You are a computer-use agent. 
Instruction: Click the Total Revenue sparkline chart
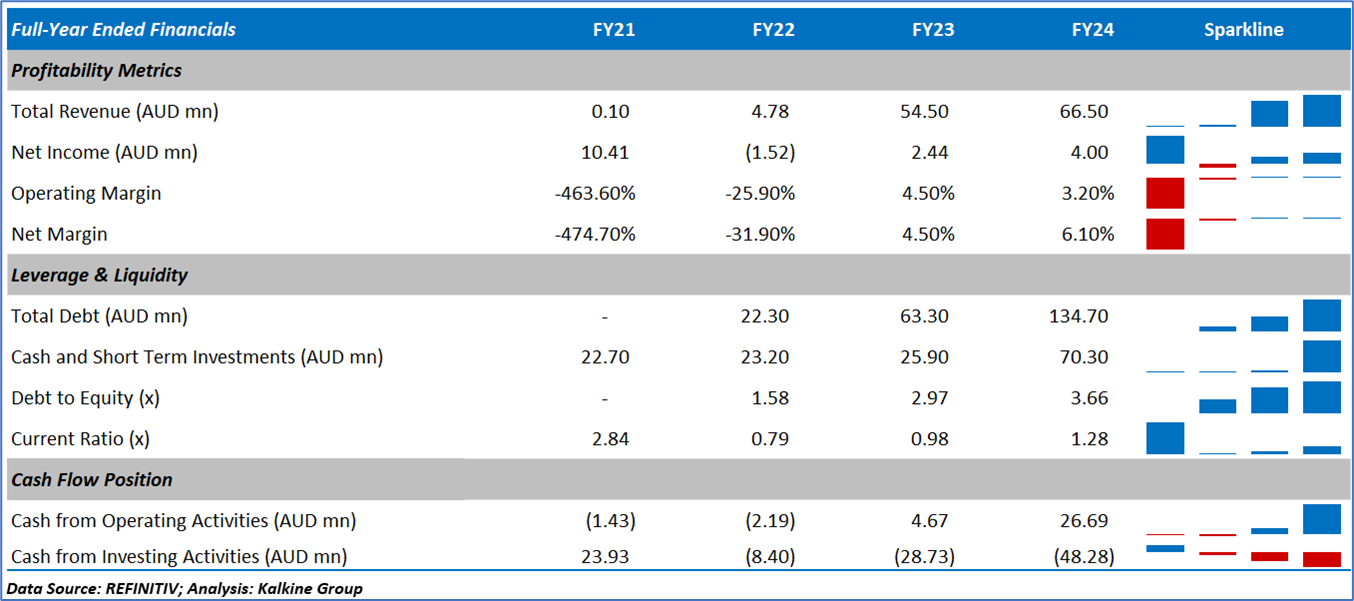[1243, 111]
